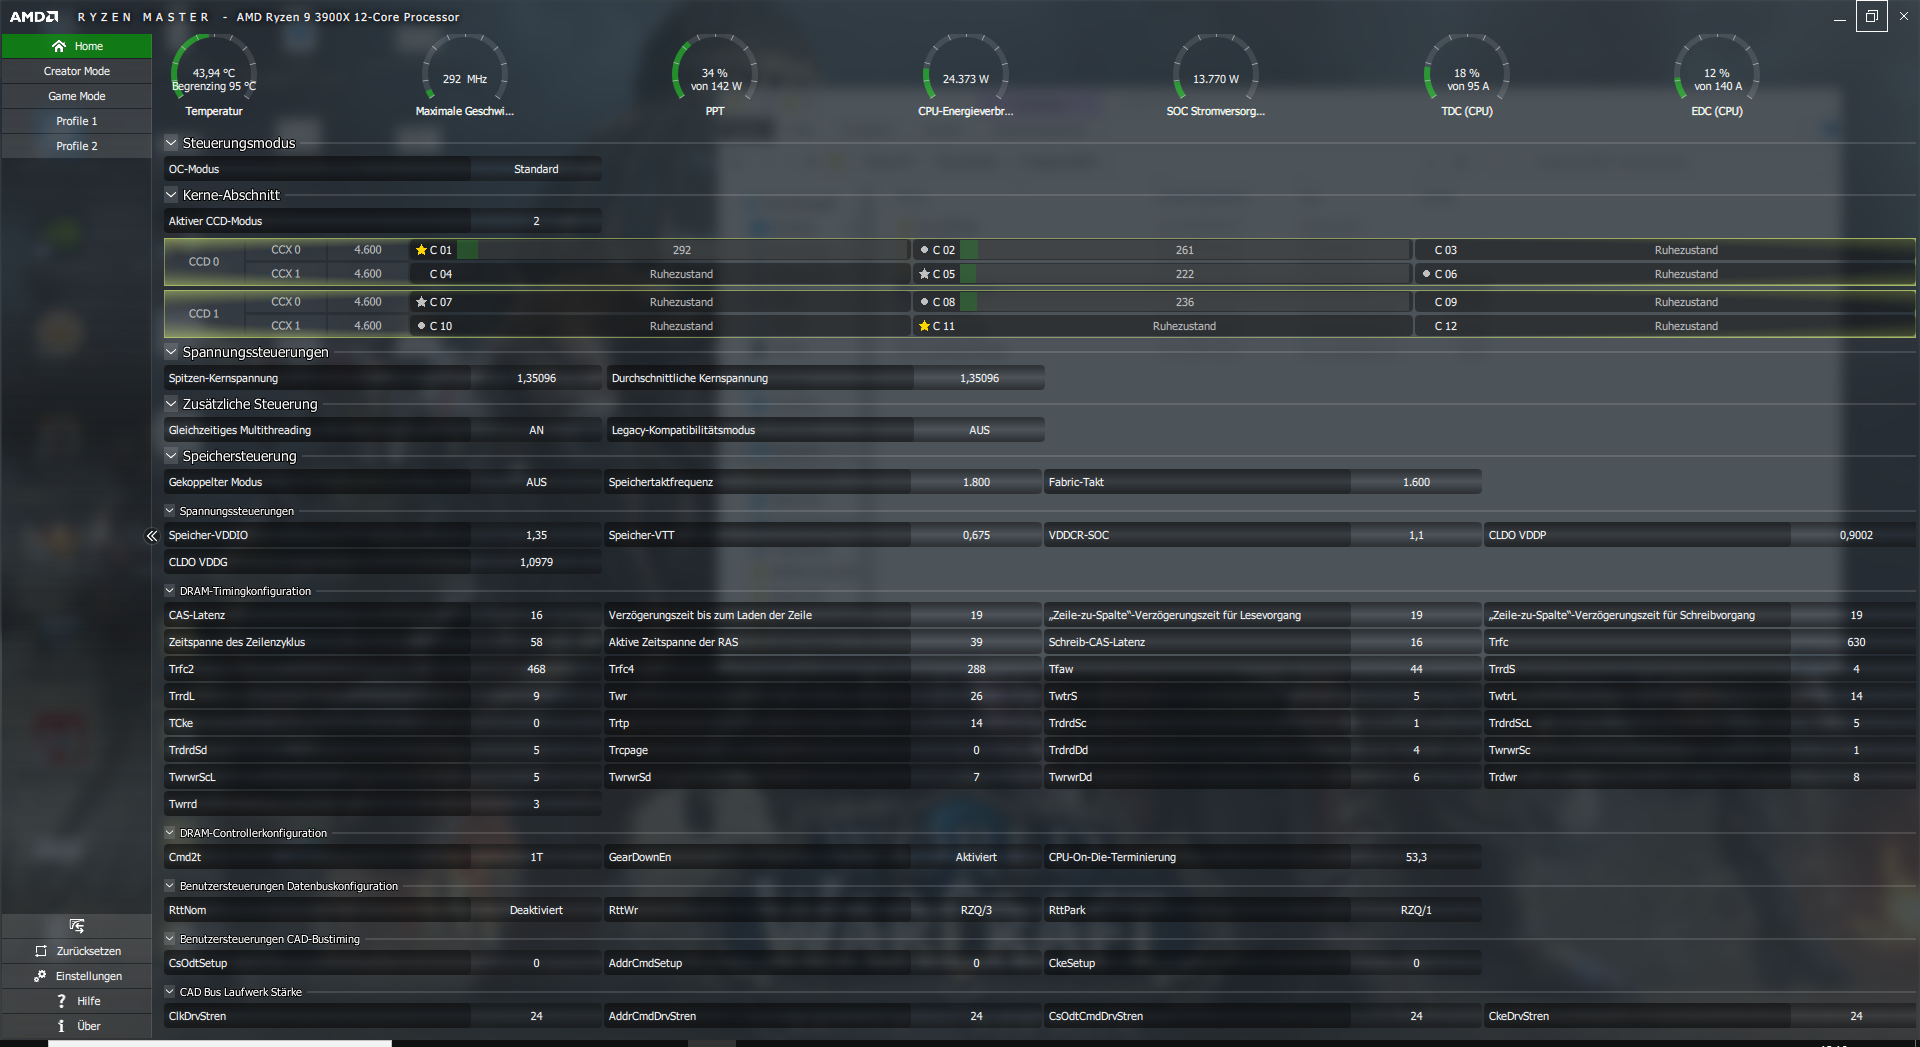Click Gleichzeitiges Multithreading AN value
1920x1047 pixels.
coord(536,430)
